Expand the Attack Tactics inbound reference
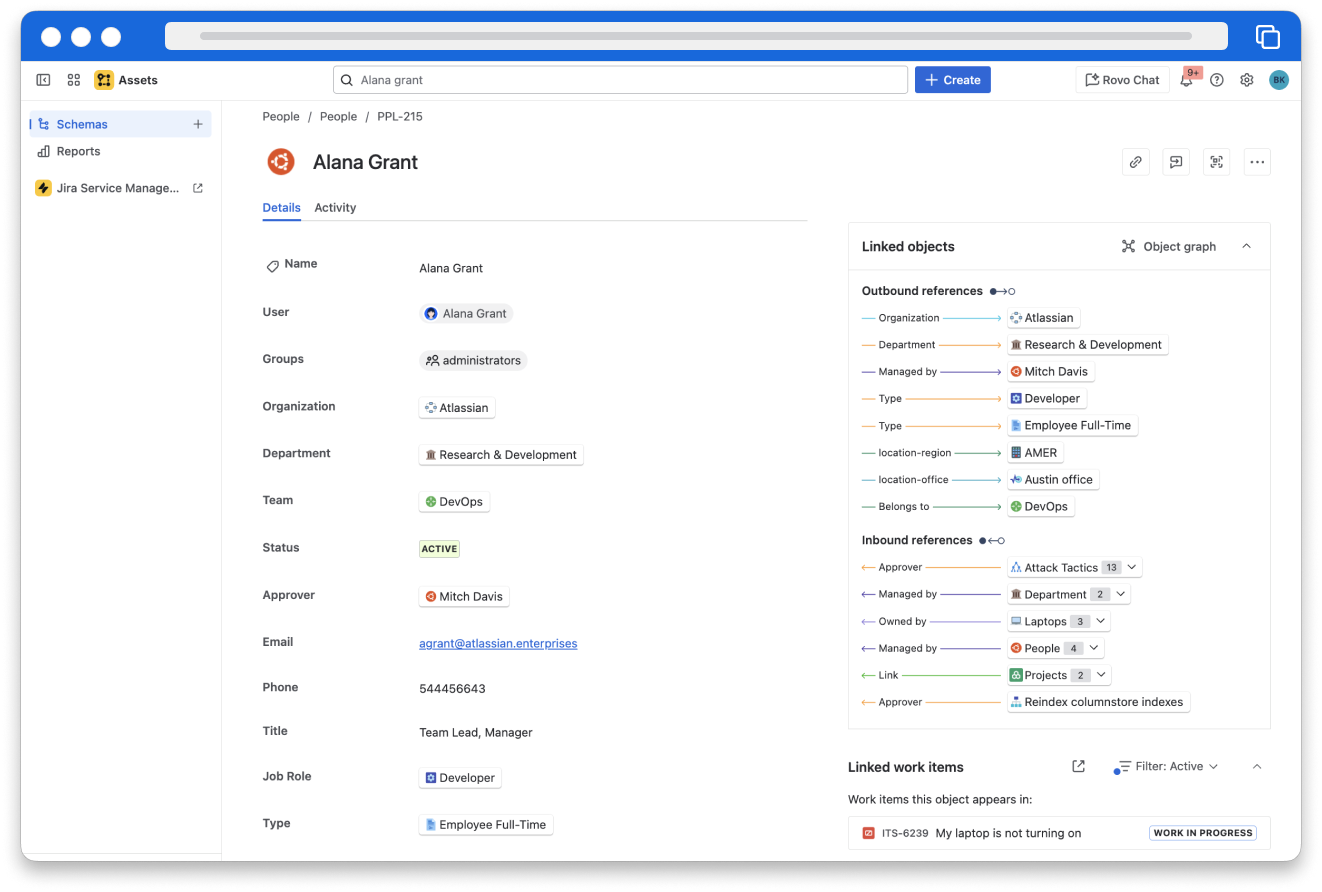The width and height of the screenshot is (1322, 892). tap(1131, 567)
